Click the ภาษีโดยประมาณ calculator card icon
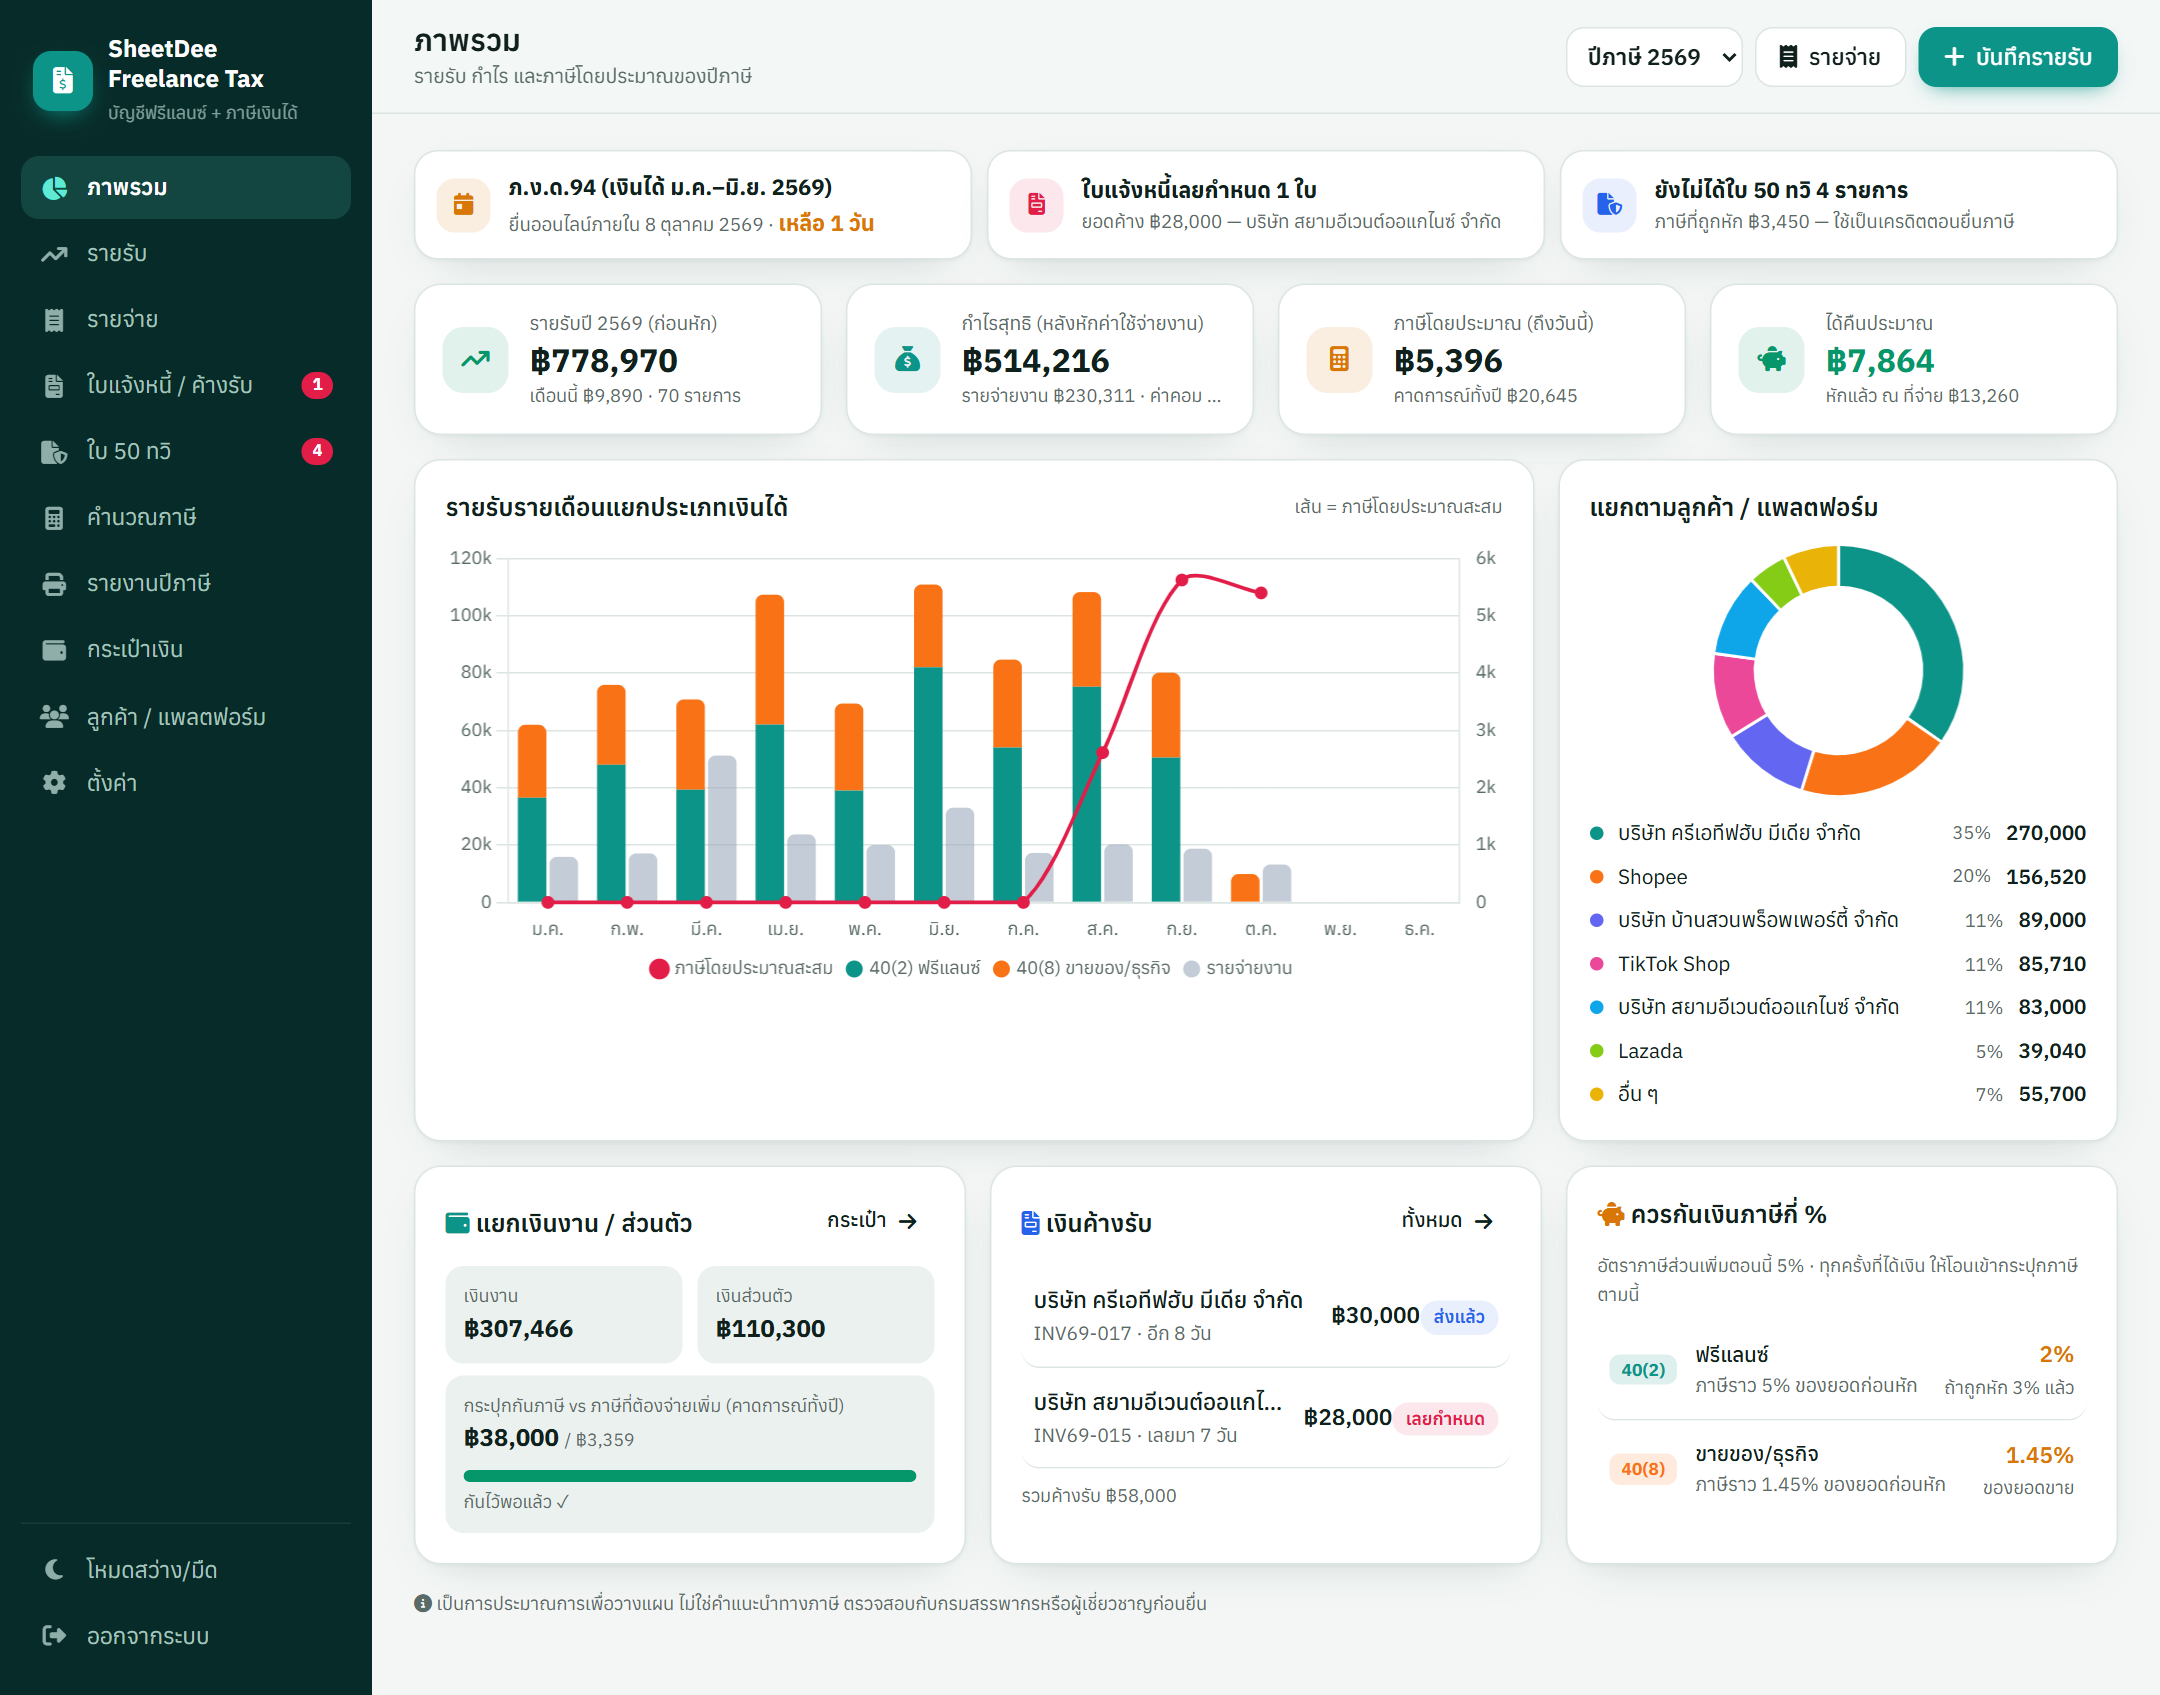The image size is (2160, 1695). point(1340,360)
